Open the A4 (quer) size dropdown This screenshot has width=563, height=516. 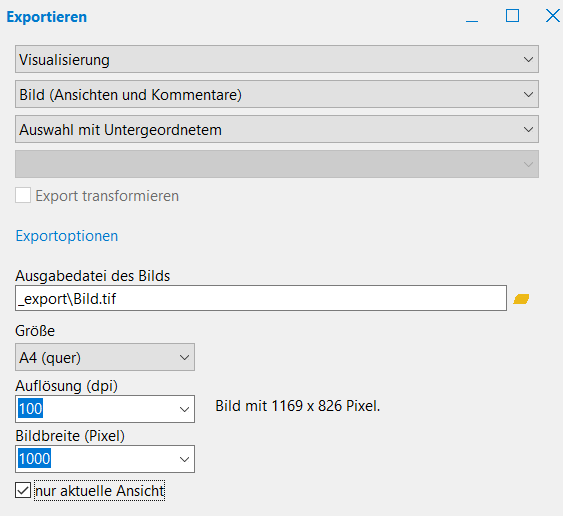[x=105, y=357]
